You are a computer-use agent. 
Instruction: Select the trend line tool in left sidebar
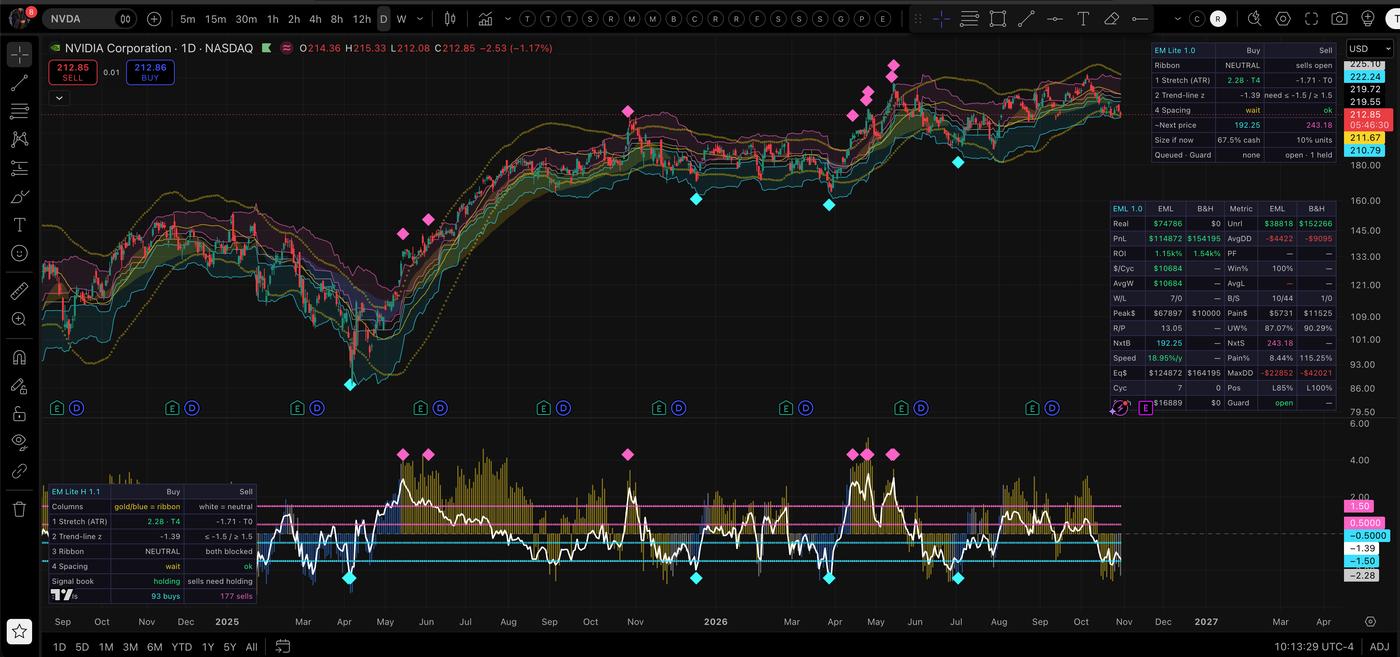point(19,82)
